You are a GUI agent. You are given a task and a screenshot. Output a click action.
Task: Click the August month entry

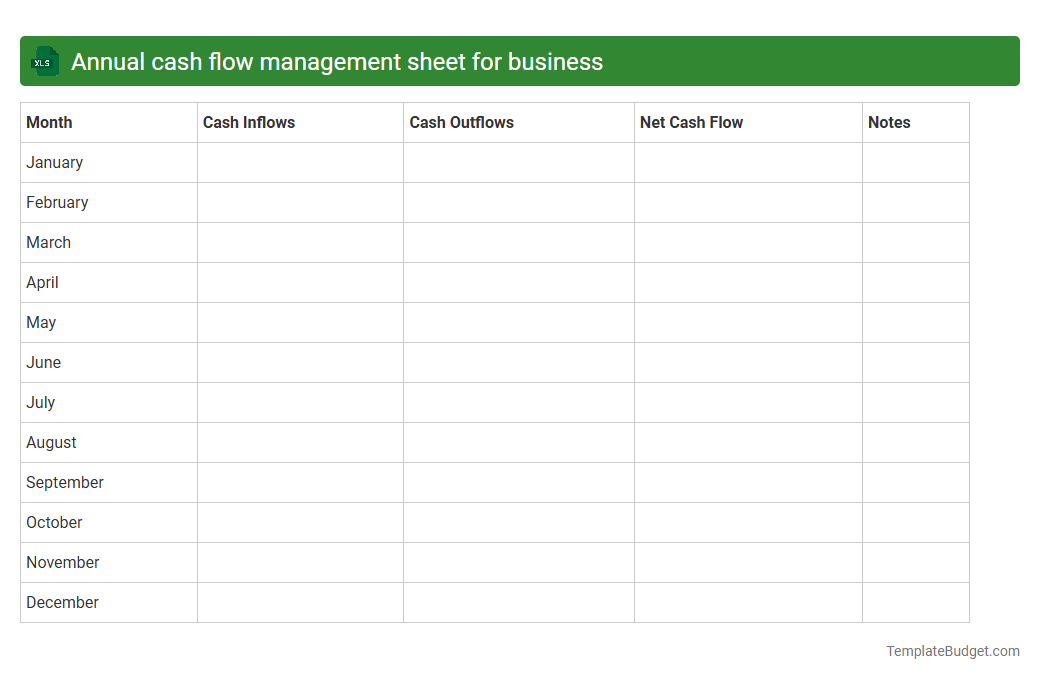point(51,442)
